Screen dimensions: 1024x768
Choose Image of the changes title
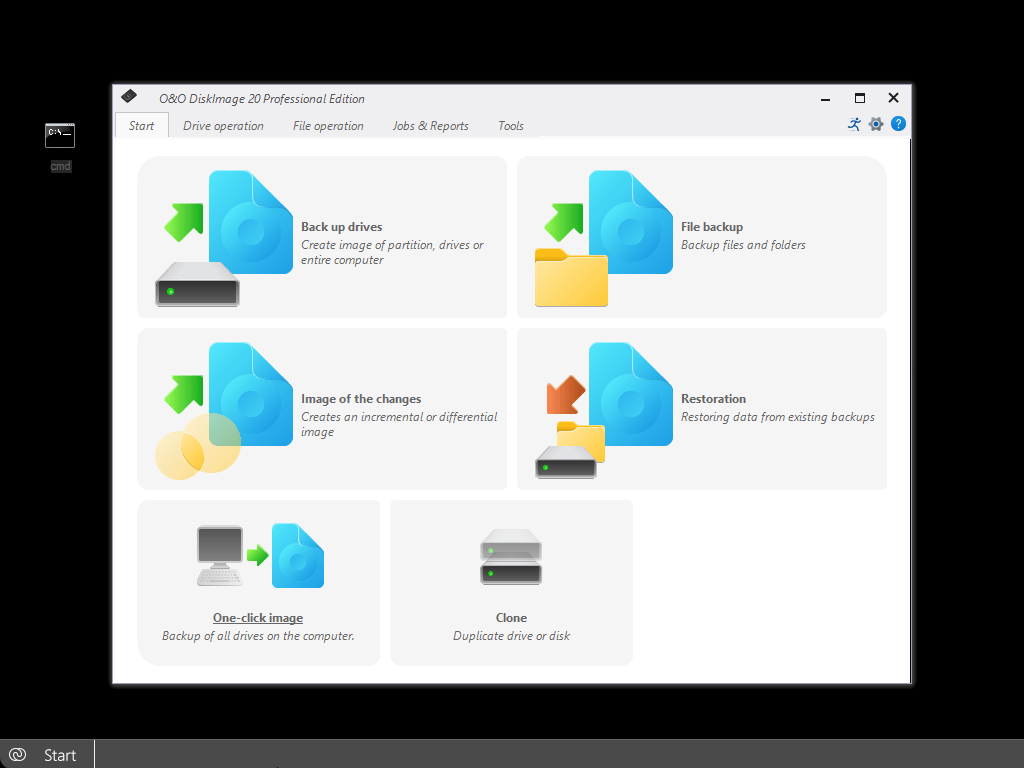361,399
